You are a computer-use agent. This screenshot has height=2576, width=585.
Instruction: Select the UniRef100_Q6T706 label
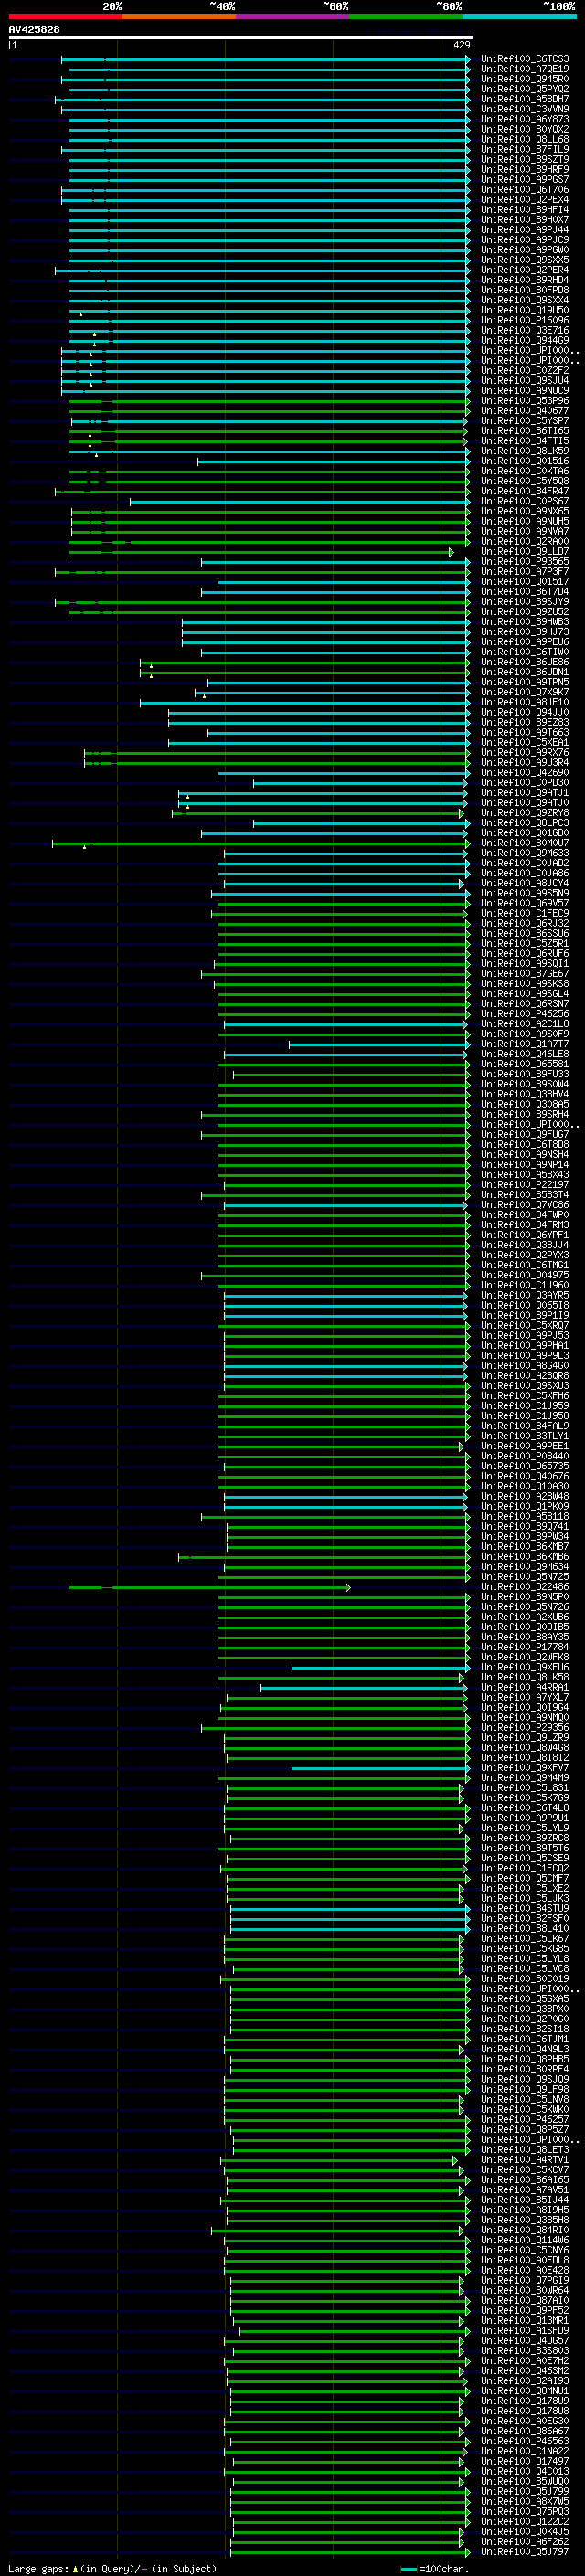pyautogui.click(x=524, y=190)
